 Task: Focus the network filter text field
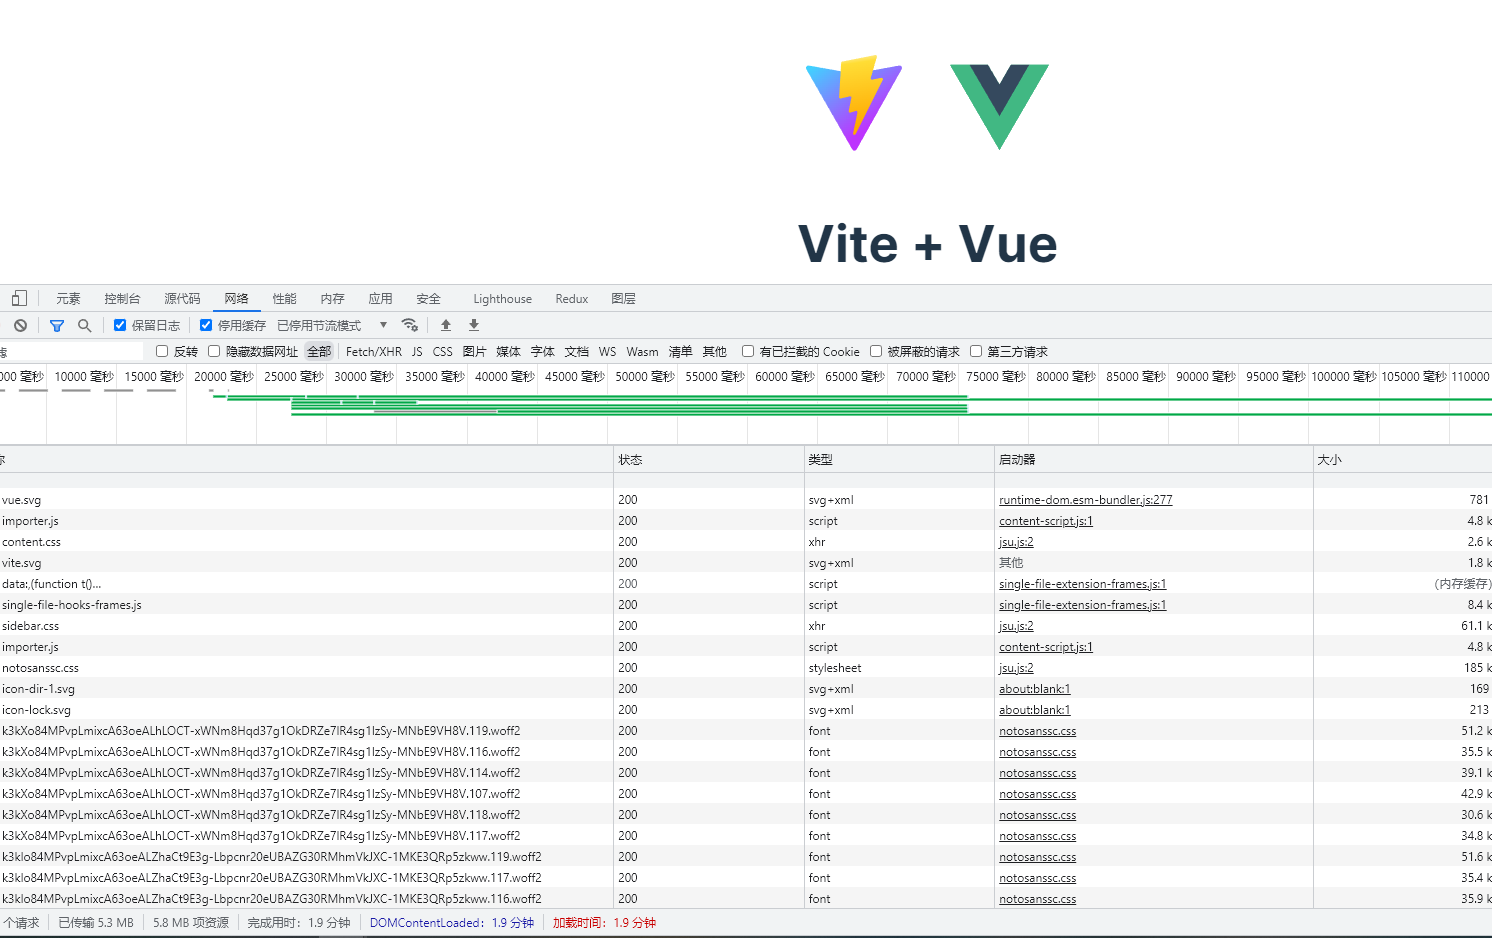tap(71, 351)
